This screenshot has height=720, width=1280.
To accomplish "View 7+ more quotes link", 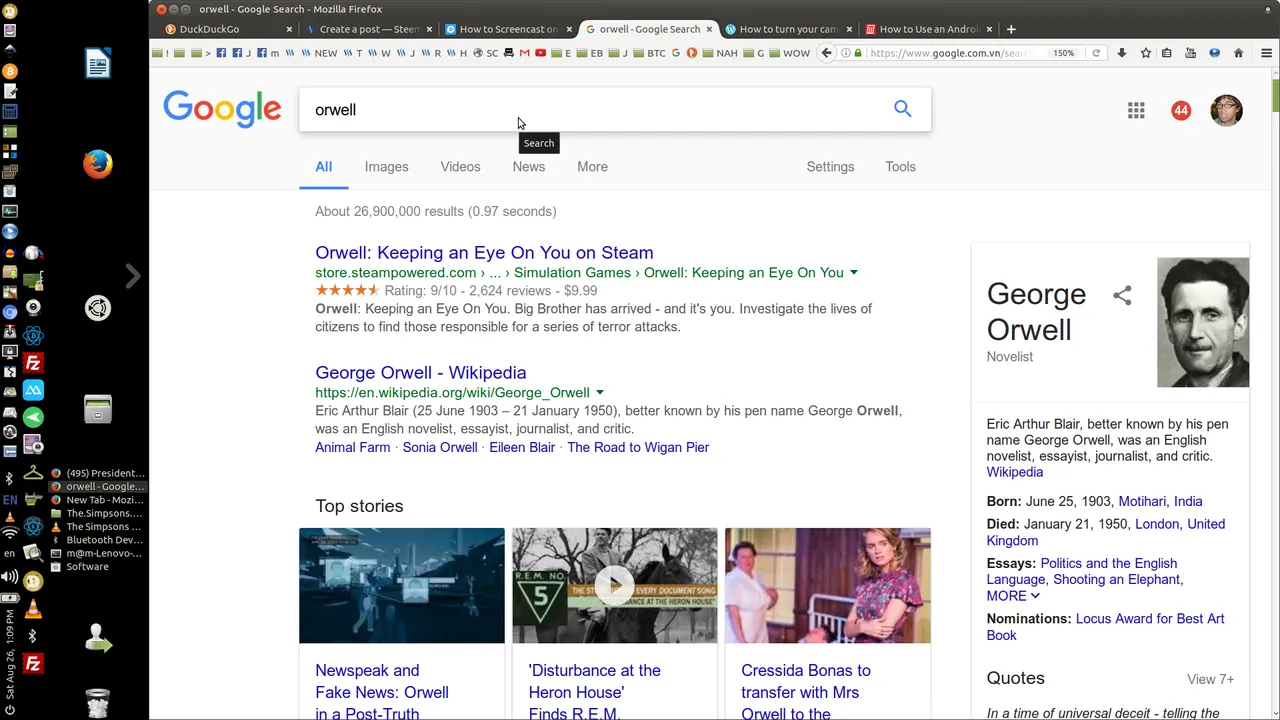I will pyautogui.click(x=1210, y=679).
